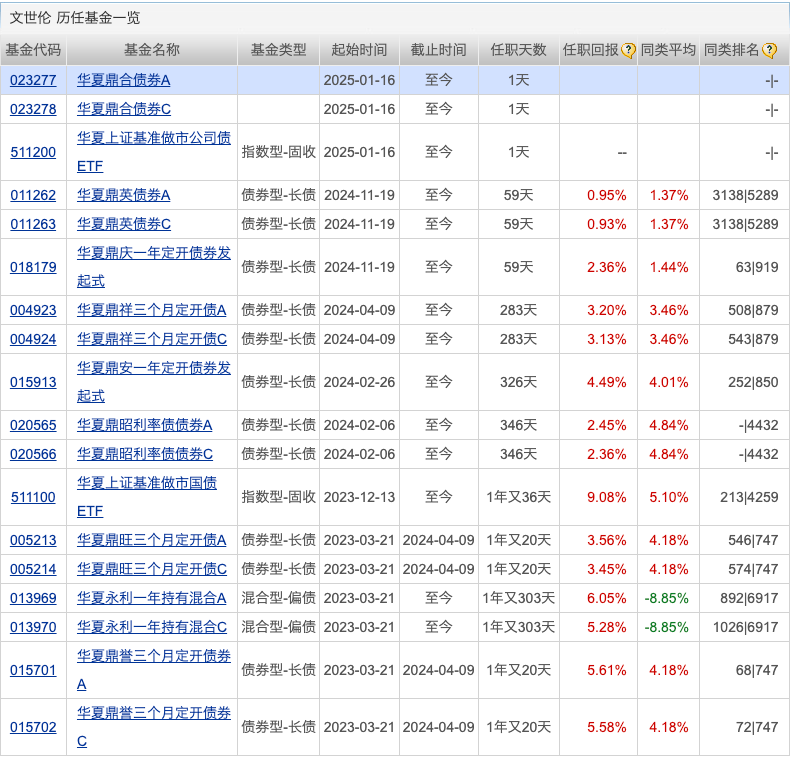792x758 pixels.
Task: Open 华夏鼎合债券C fund page
Action: [x=124, y=109]
